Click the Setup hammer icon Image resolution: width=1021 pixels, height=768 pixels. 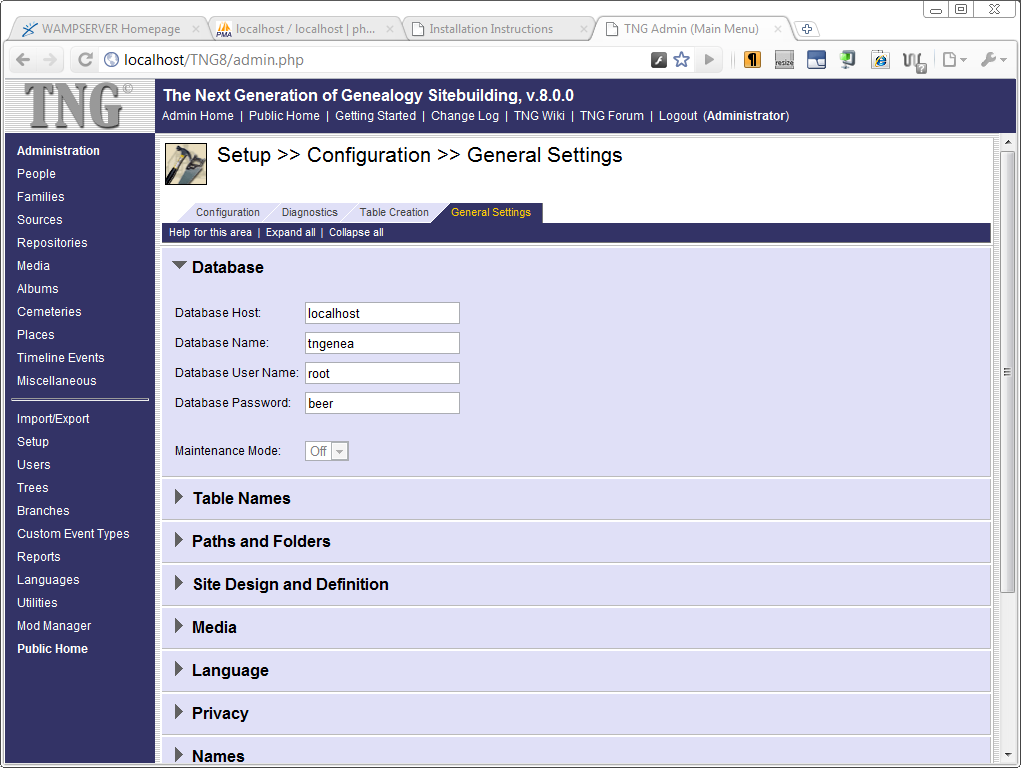(186, 164)
